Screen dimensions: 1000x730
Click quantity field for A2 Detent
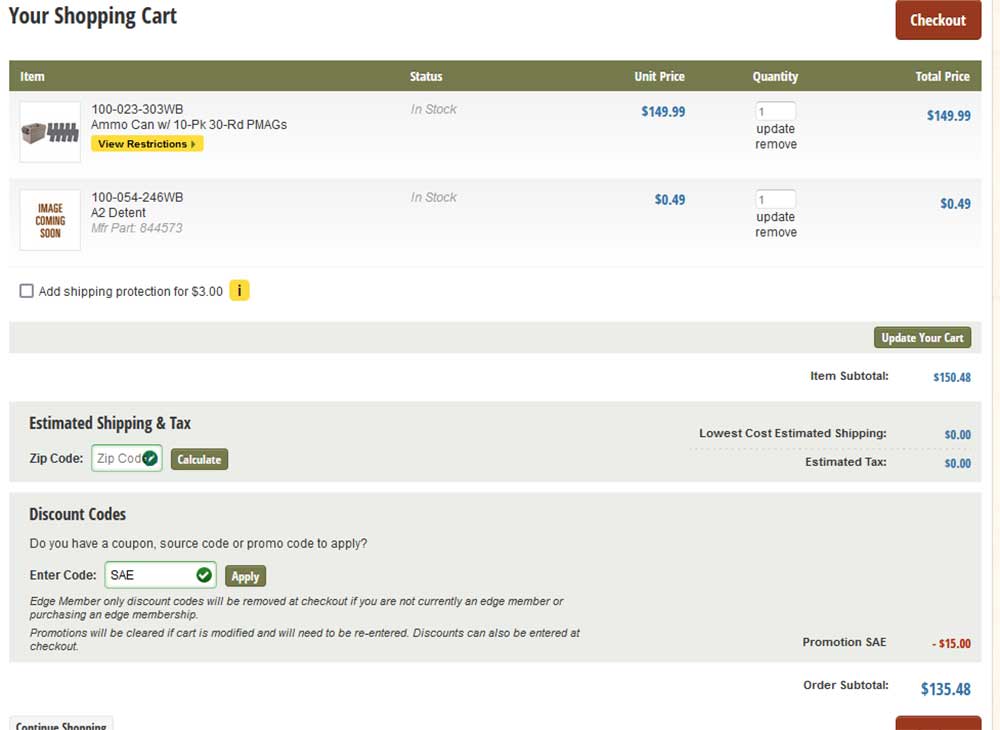pos(775,200)
